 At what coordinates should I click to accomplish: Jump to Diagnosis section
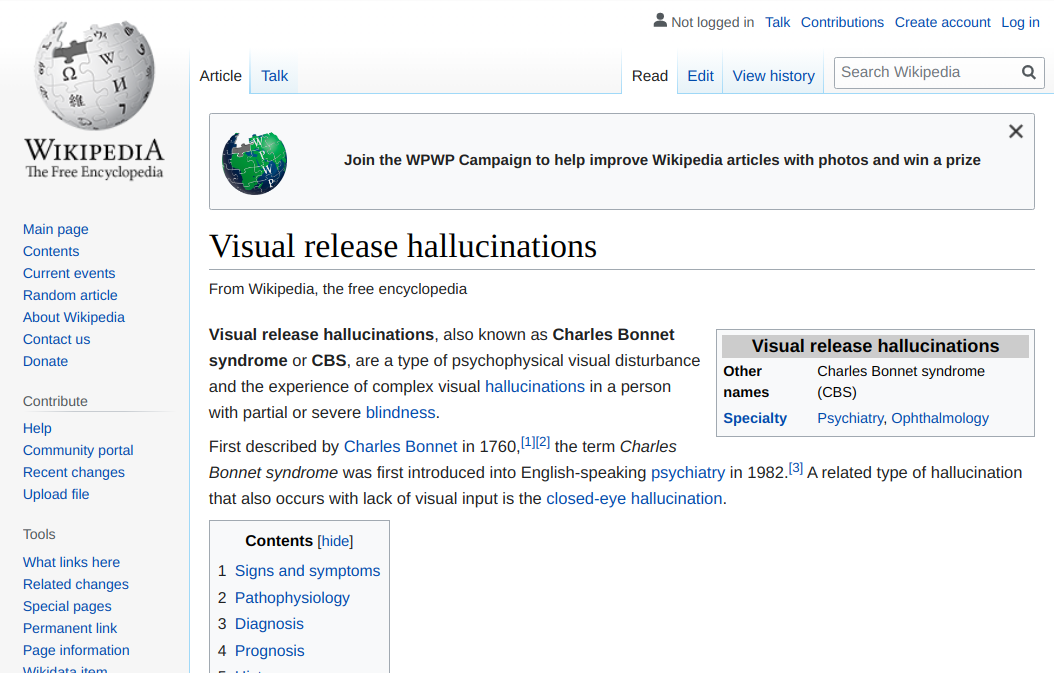tap(269, 624)
